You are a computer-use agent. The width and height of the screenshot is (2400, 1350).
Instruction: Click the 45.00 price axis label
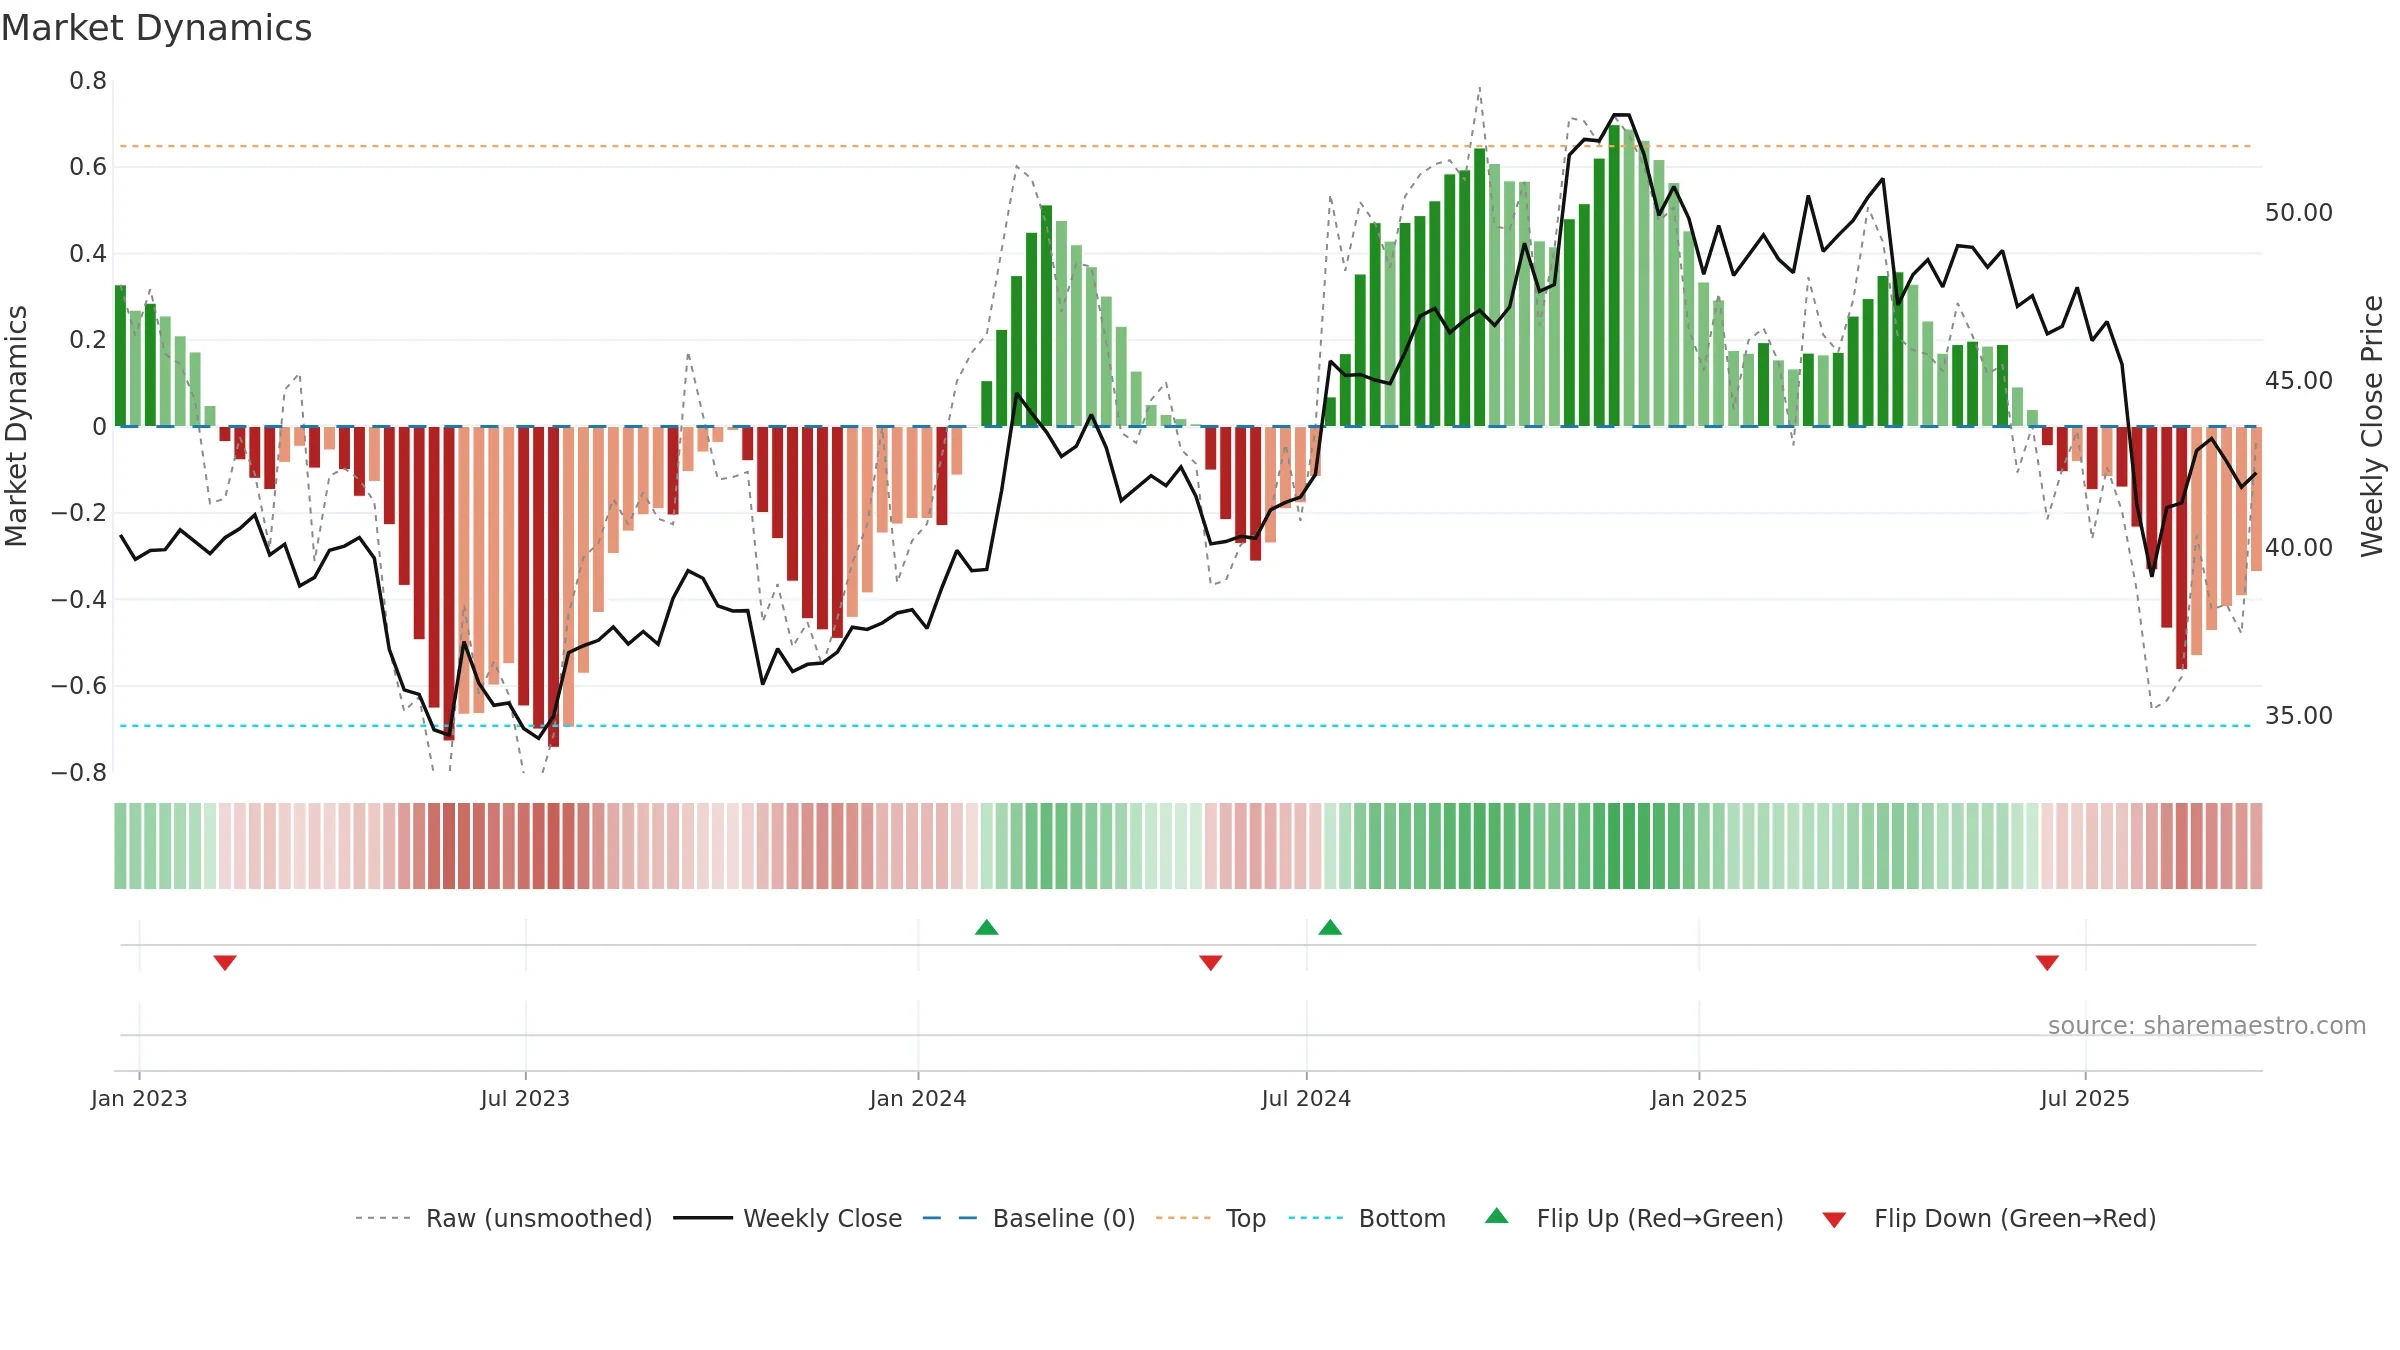point(2299,381)
